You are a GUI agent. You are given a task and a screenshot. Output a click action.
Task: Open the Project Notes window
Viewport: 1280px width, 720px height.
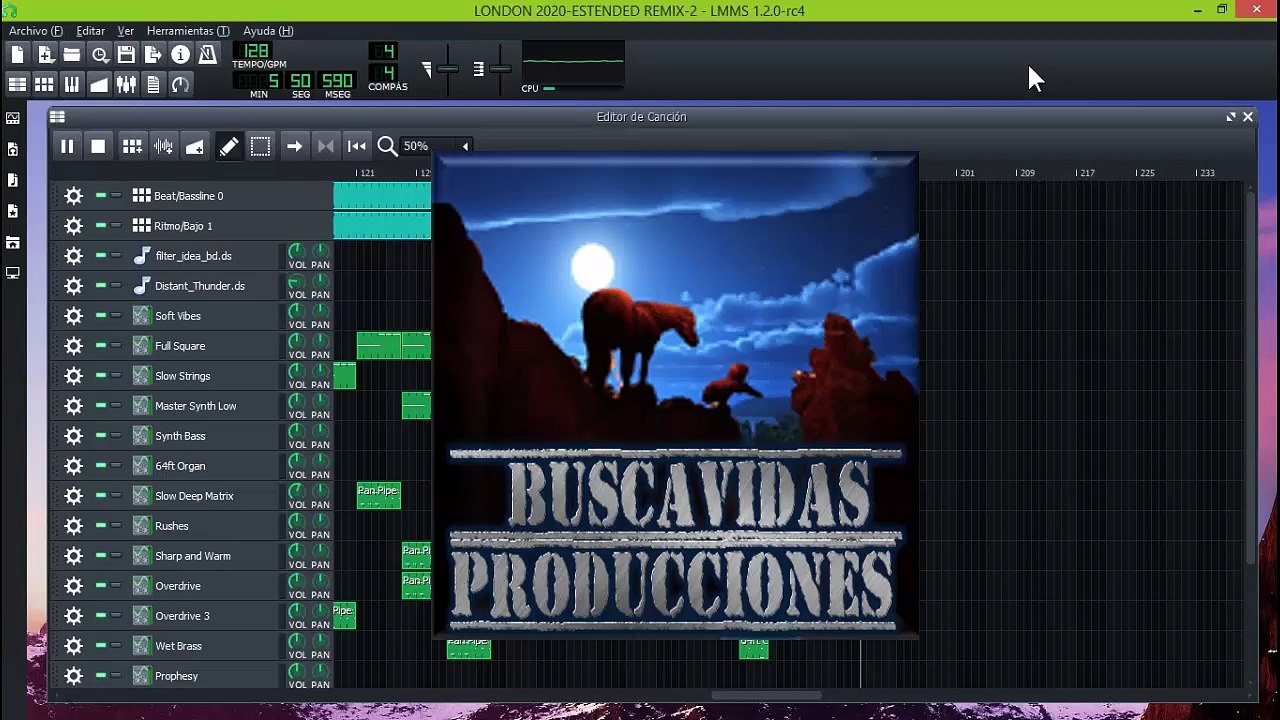point(153,85)
